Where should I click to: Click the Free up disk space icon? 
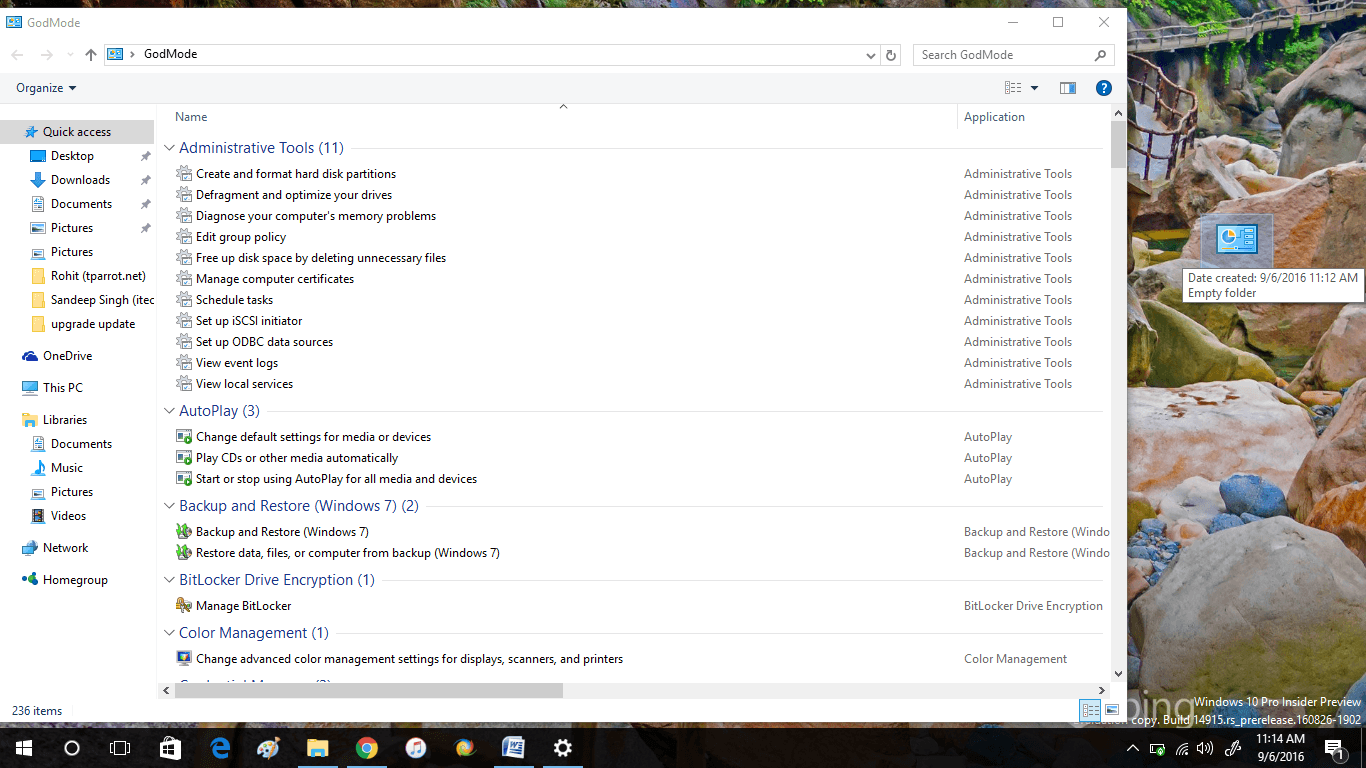[184, 258]
